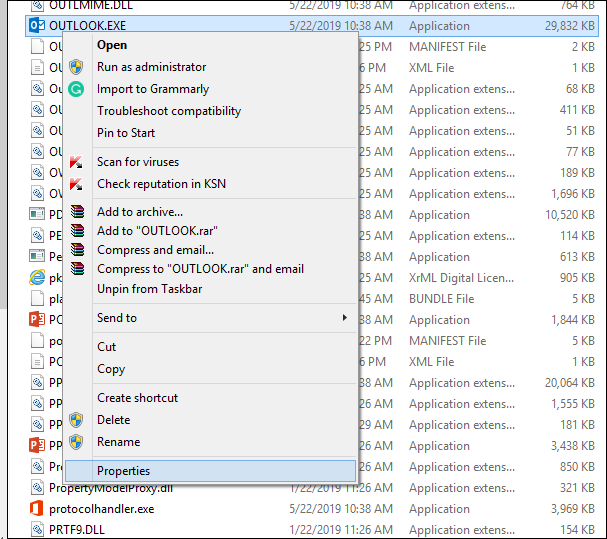Screen dimensions: 607x539
Task: Click the 3,969 KB size cell
Action: click(x=573, y=509)
